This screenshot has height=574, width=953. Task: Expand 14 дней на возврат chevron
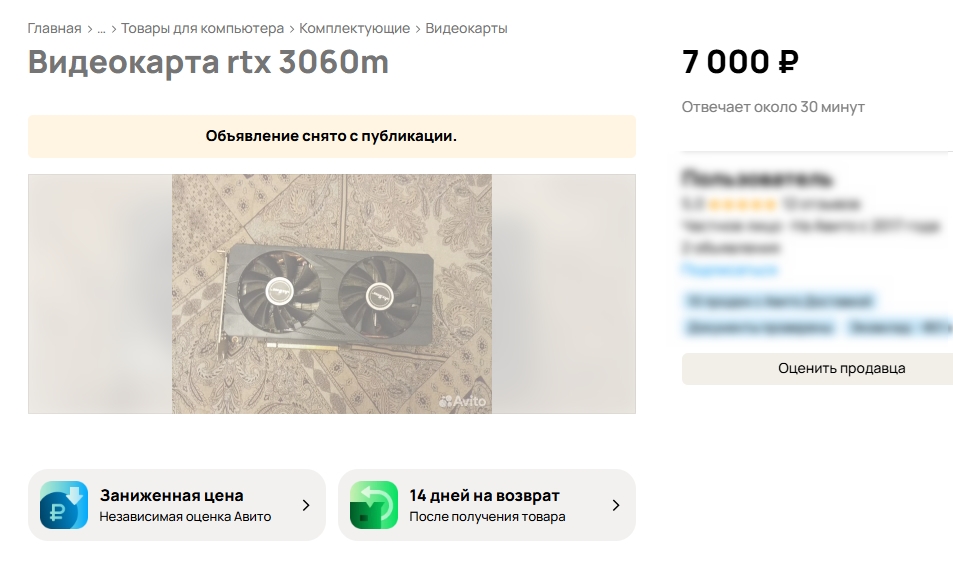click(x=616, y=505)
